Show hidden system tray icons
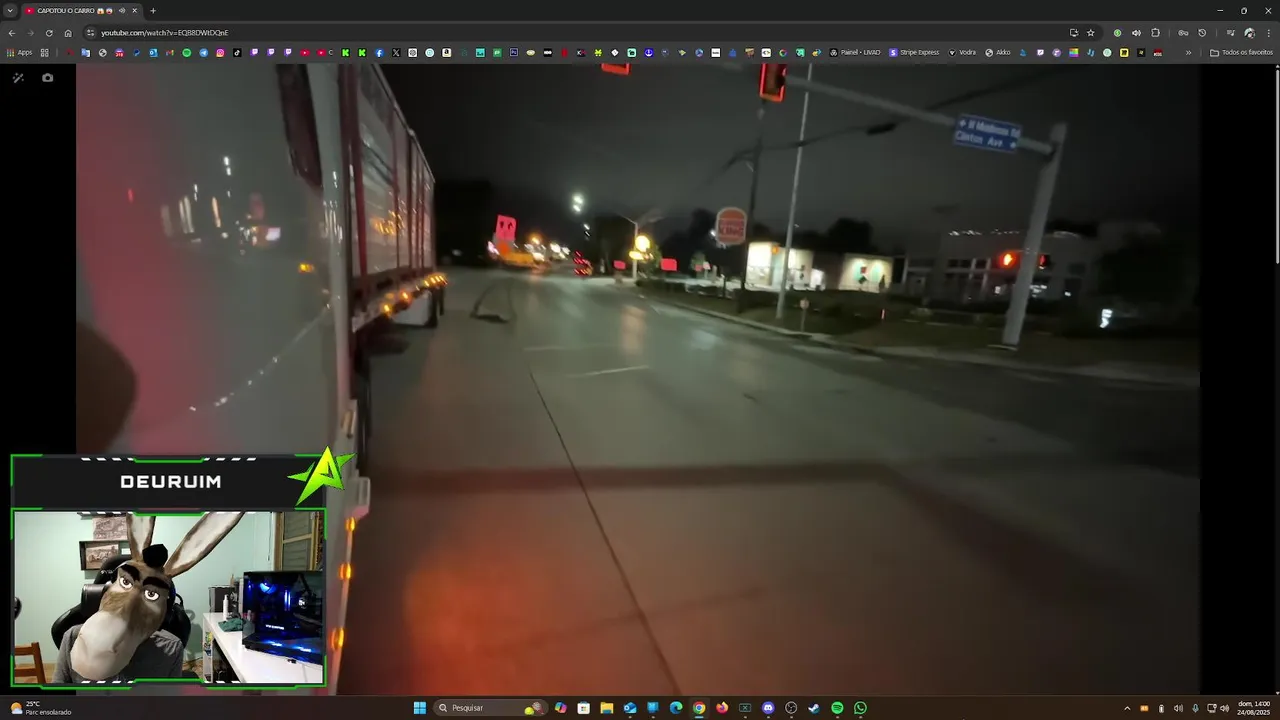This screenshot has width=1280, height=720. [1127, 708]
